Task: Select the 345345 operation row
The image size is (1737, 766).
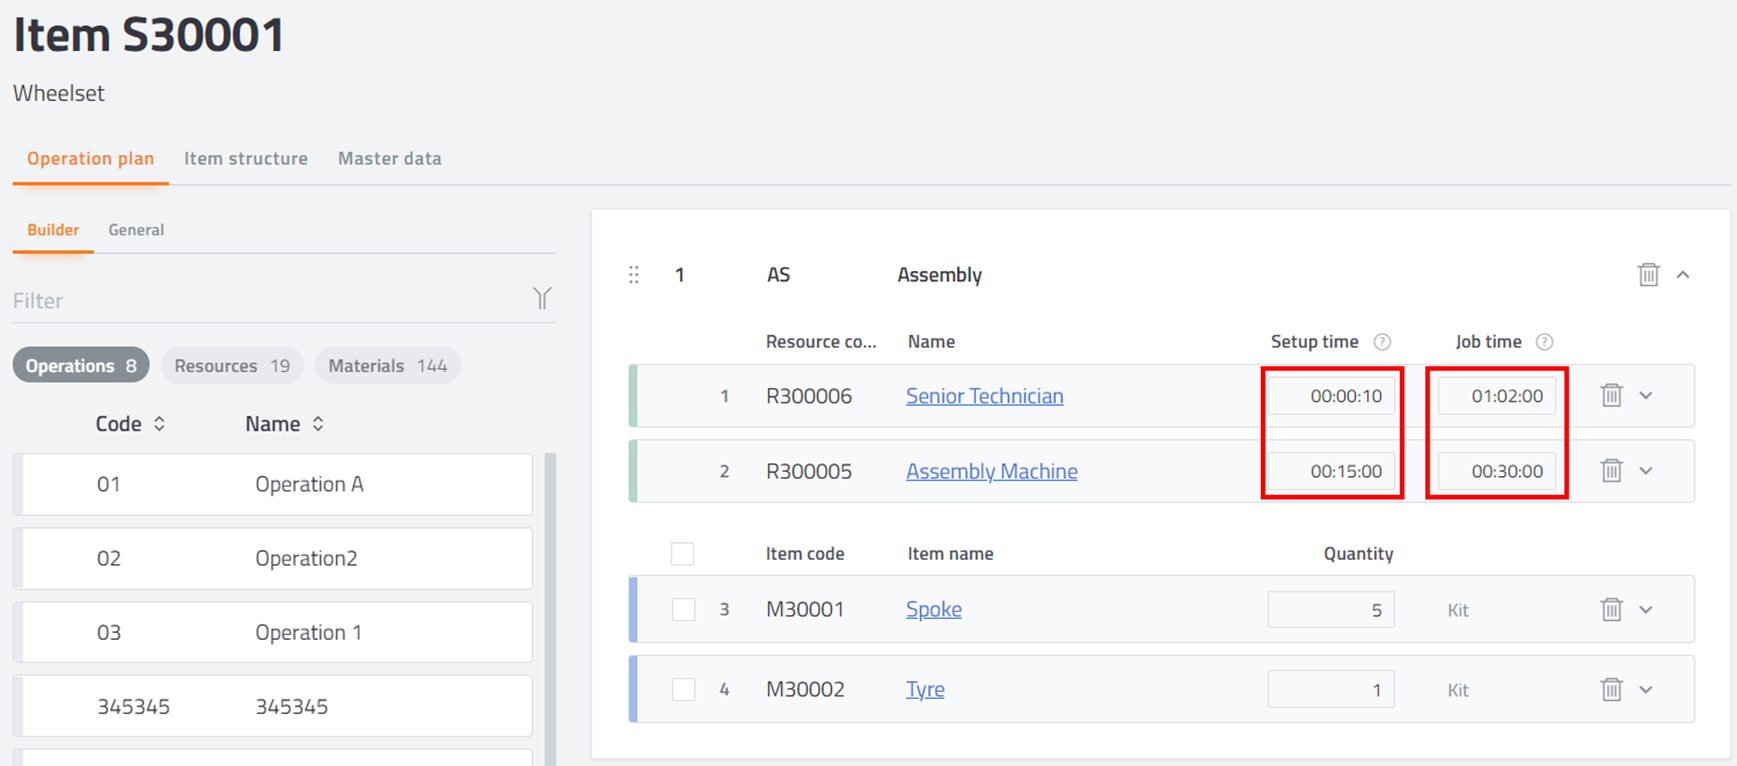Action: pos(273,706)
